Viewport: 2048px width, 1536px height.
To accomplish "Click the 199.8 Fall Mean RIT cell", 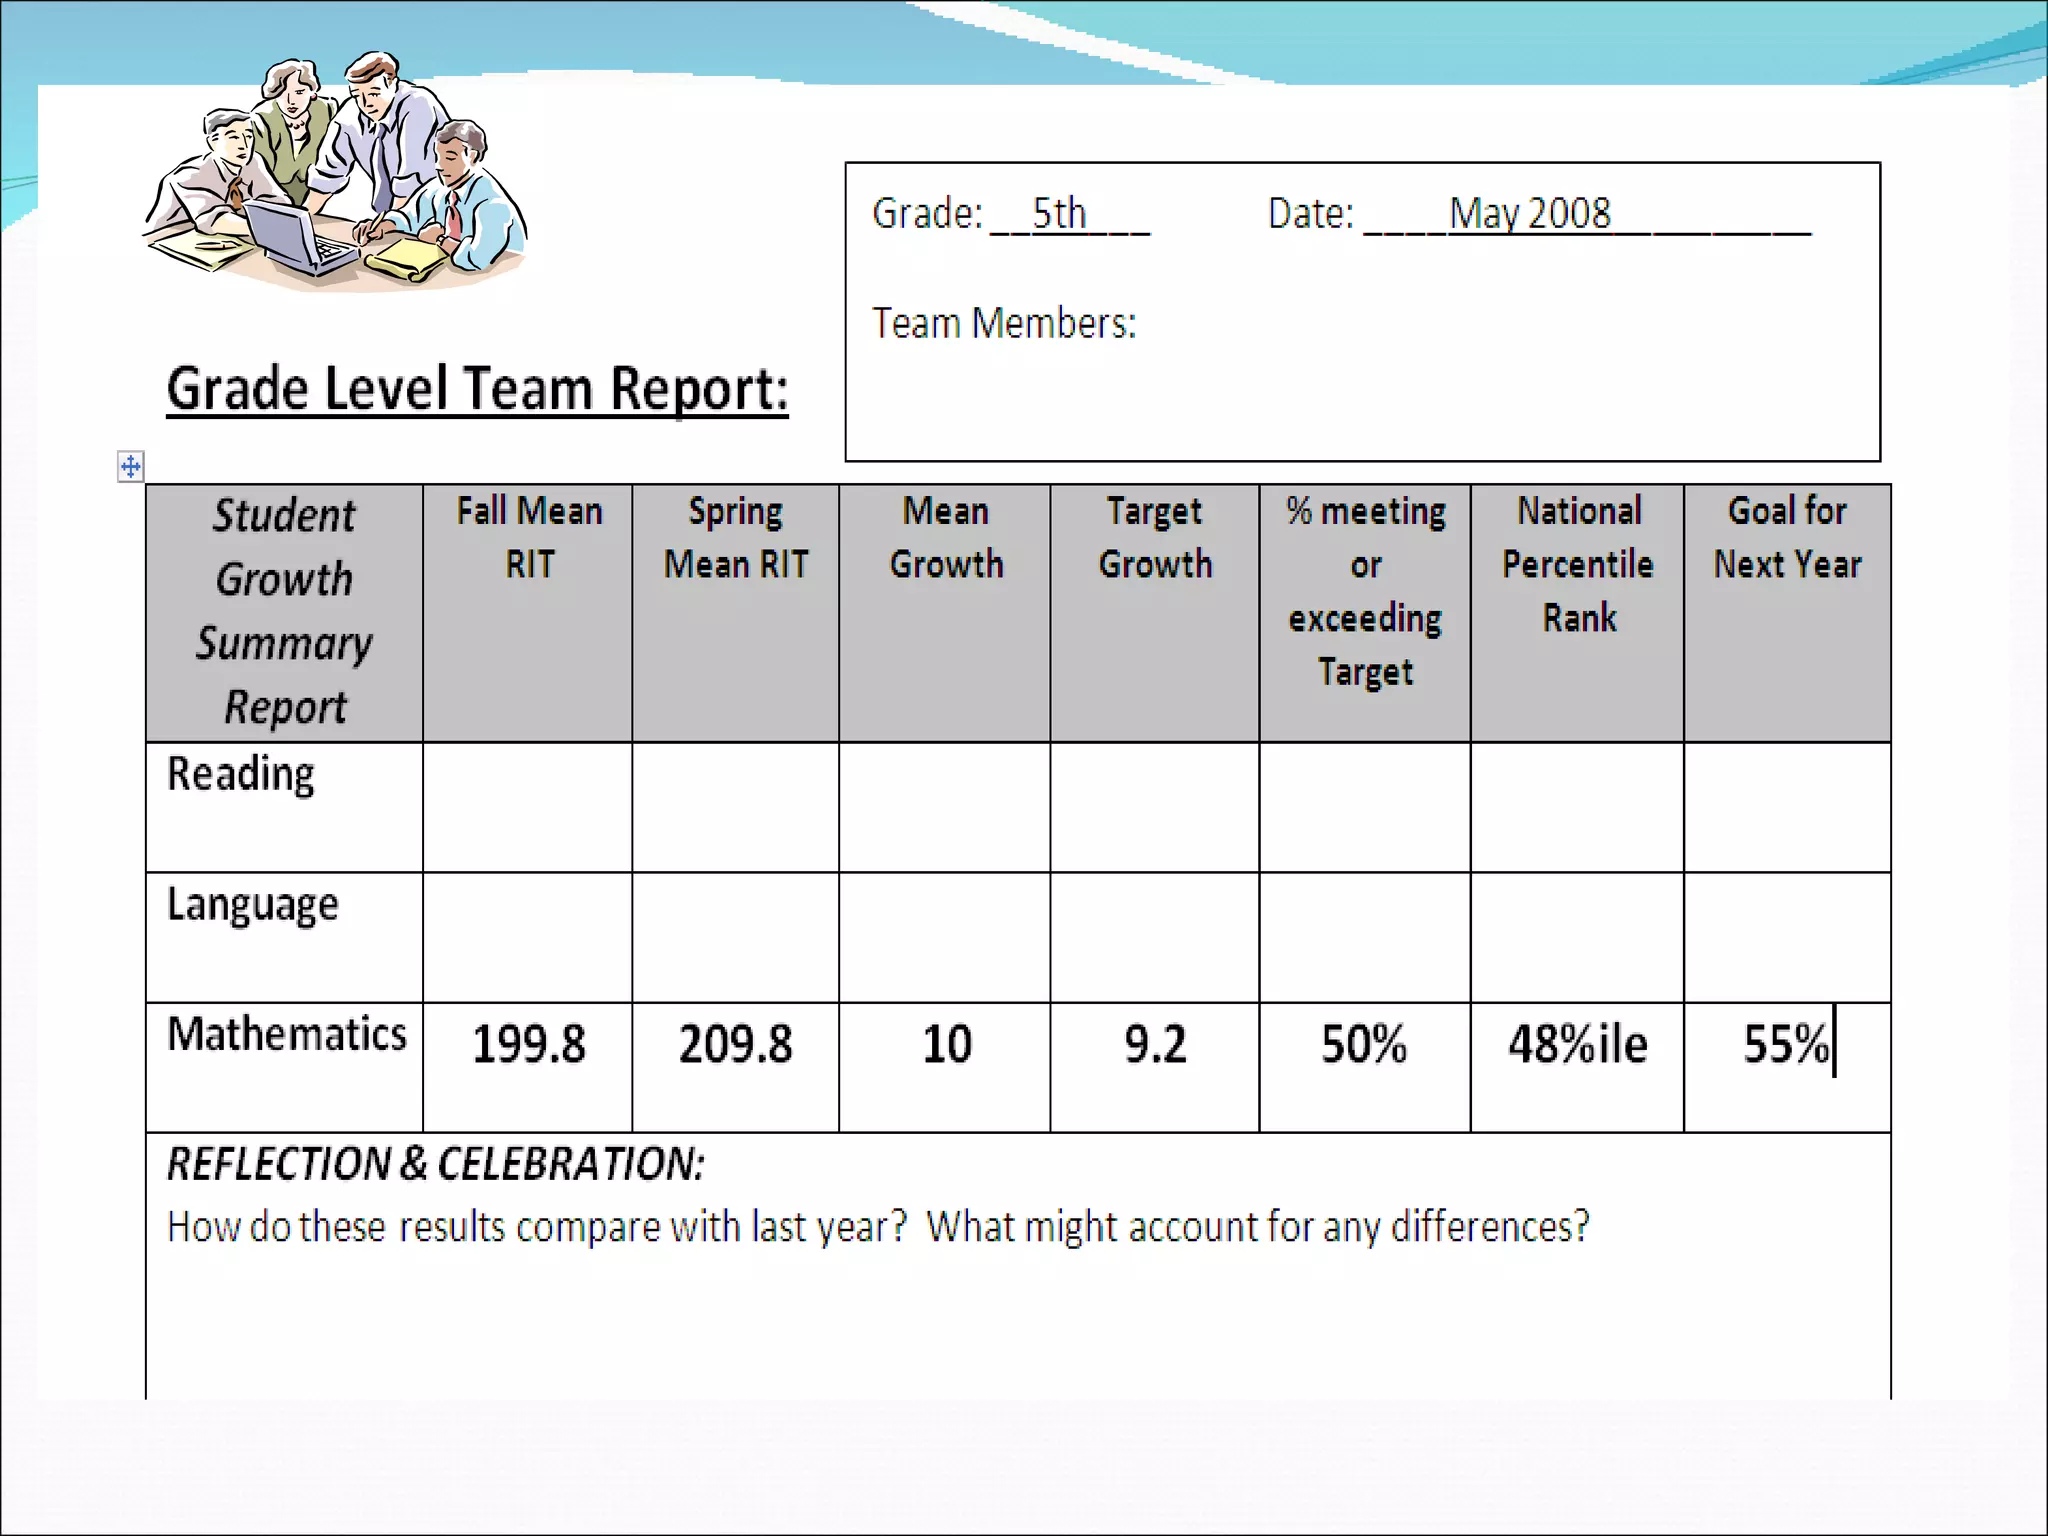I will (x=528, y=1045).
